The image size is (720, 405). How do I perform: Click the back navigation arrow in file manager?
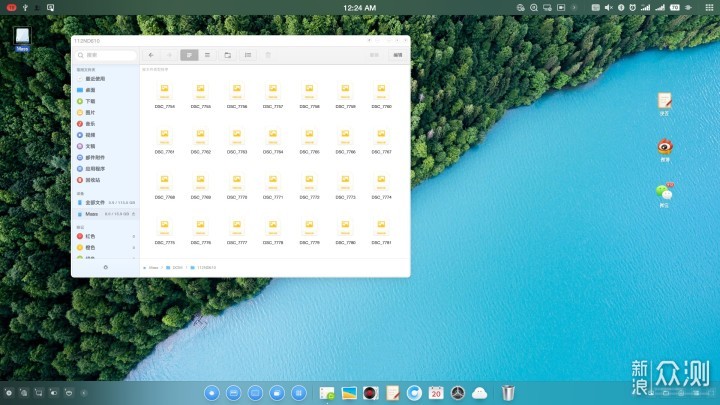151,55
